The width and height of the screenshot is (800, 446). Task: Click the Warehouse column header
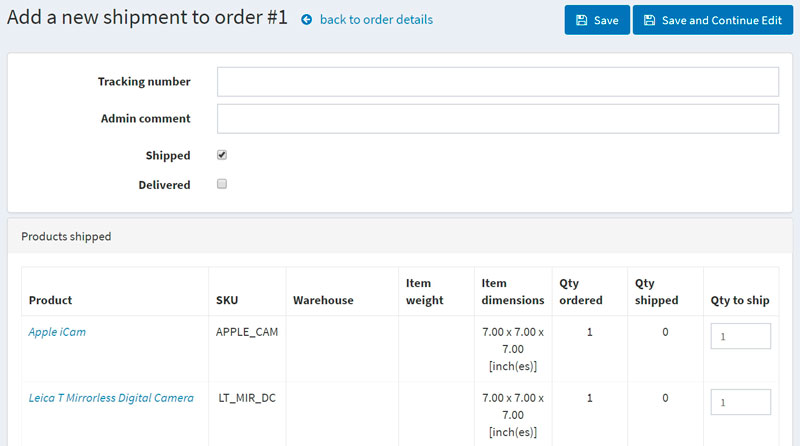(x=323, y=300)
